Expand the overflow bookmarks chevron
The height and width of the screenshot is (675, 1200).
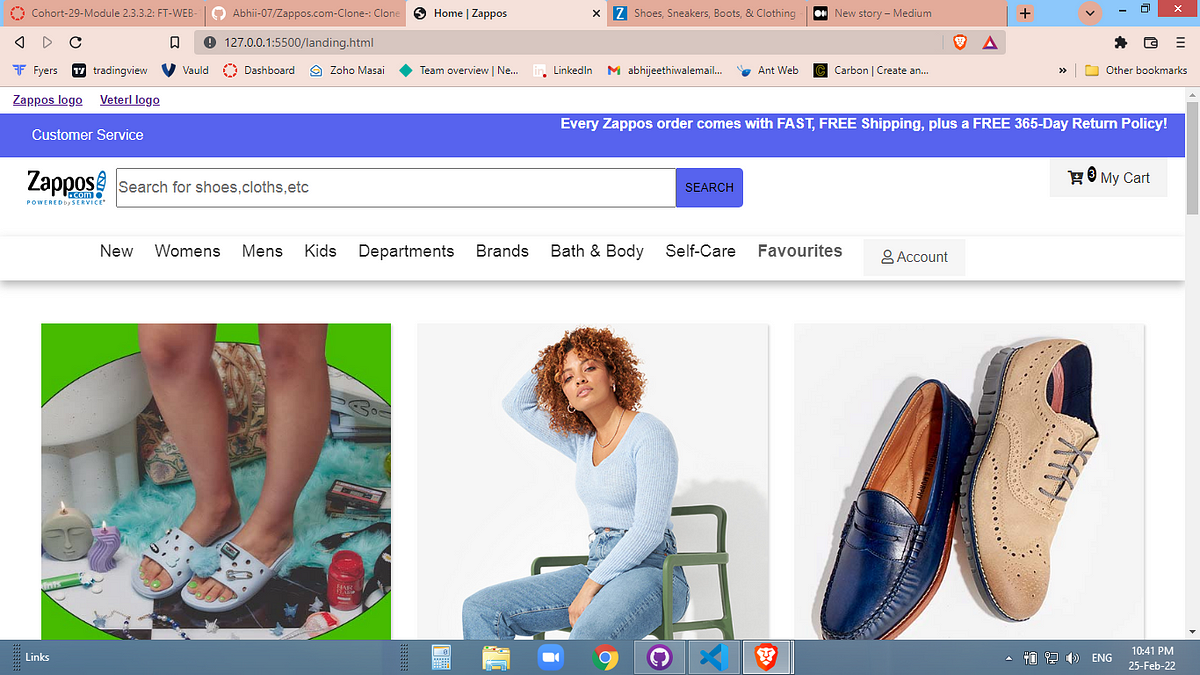click(x=1062, y=70)
